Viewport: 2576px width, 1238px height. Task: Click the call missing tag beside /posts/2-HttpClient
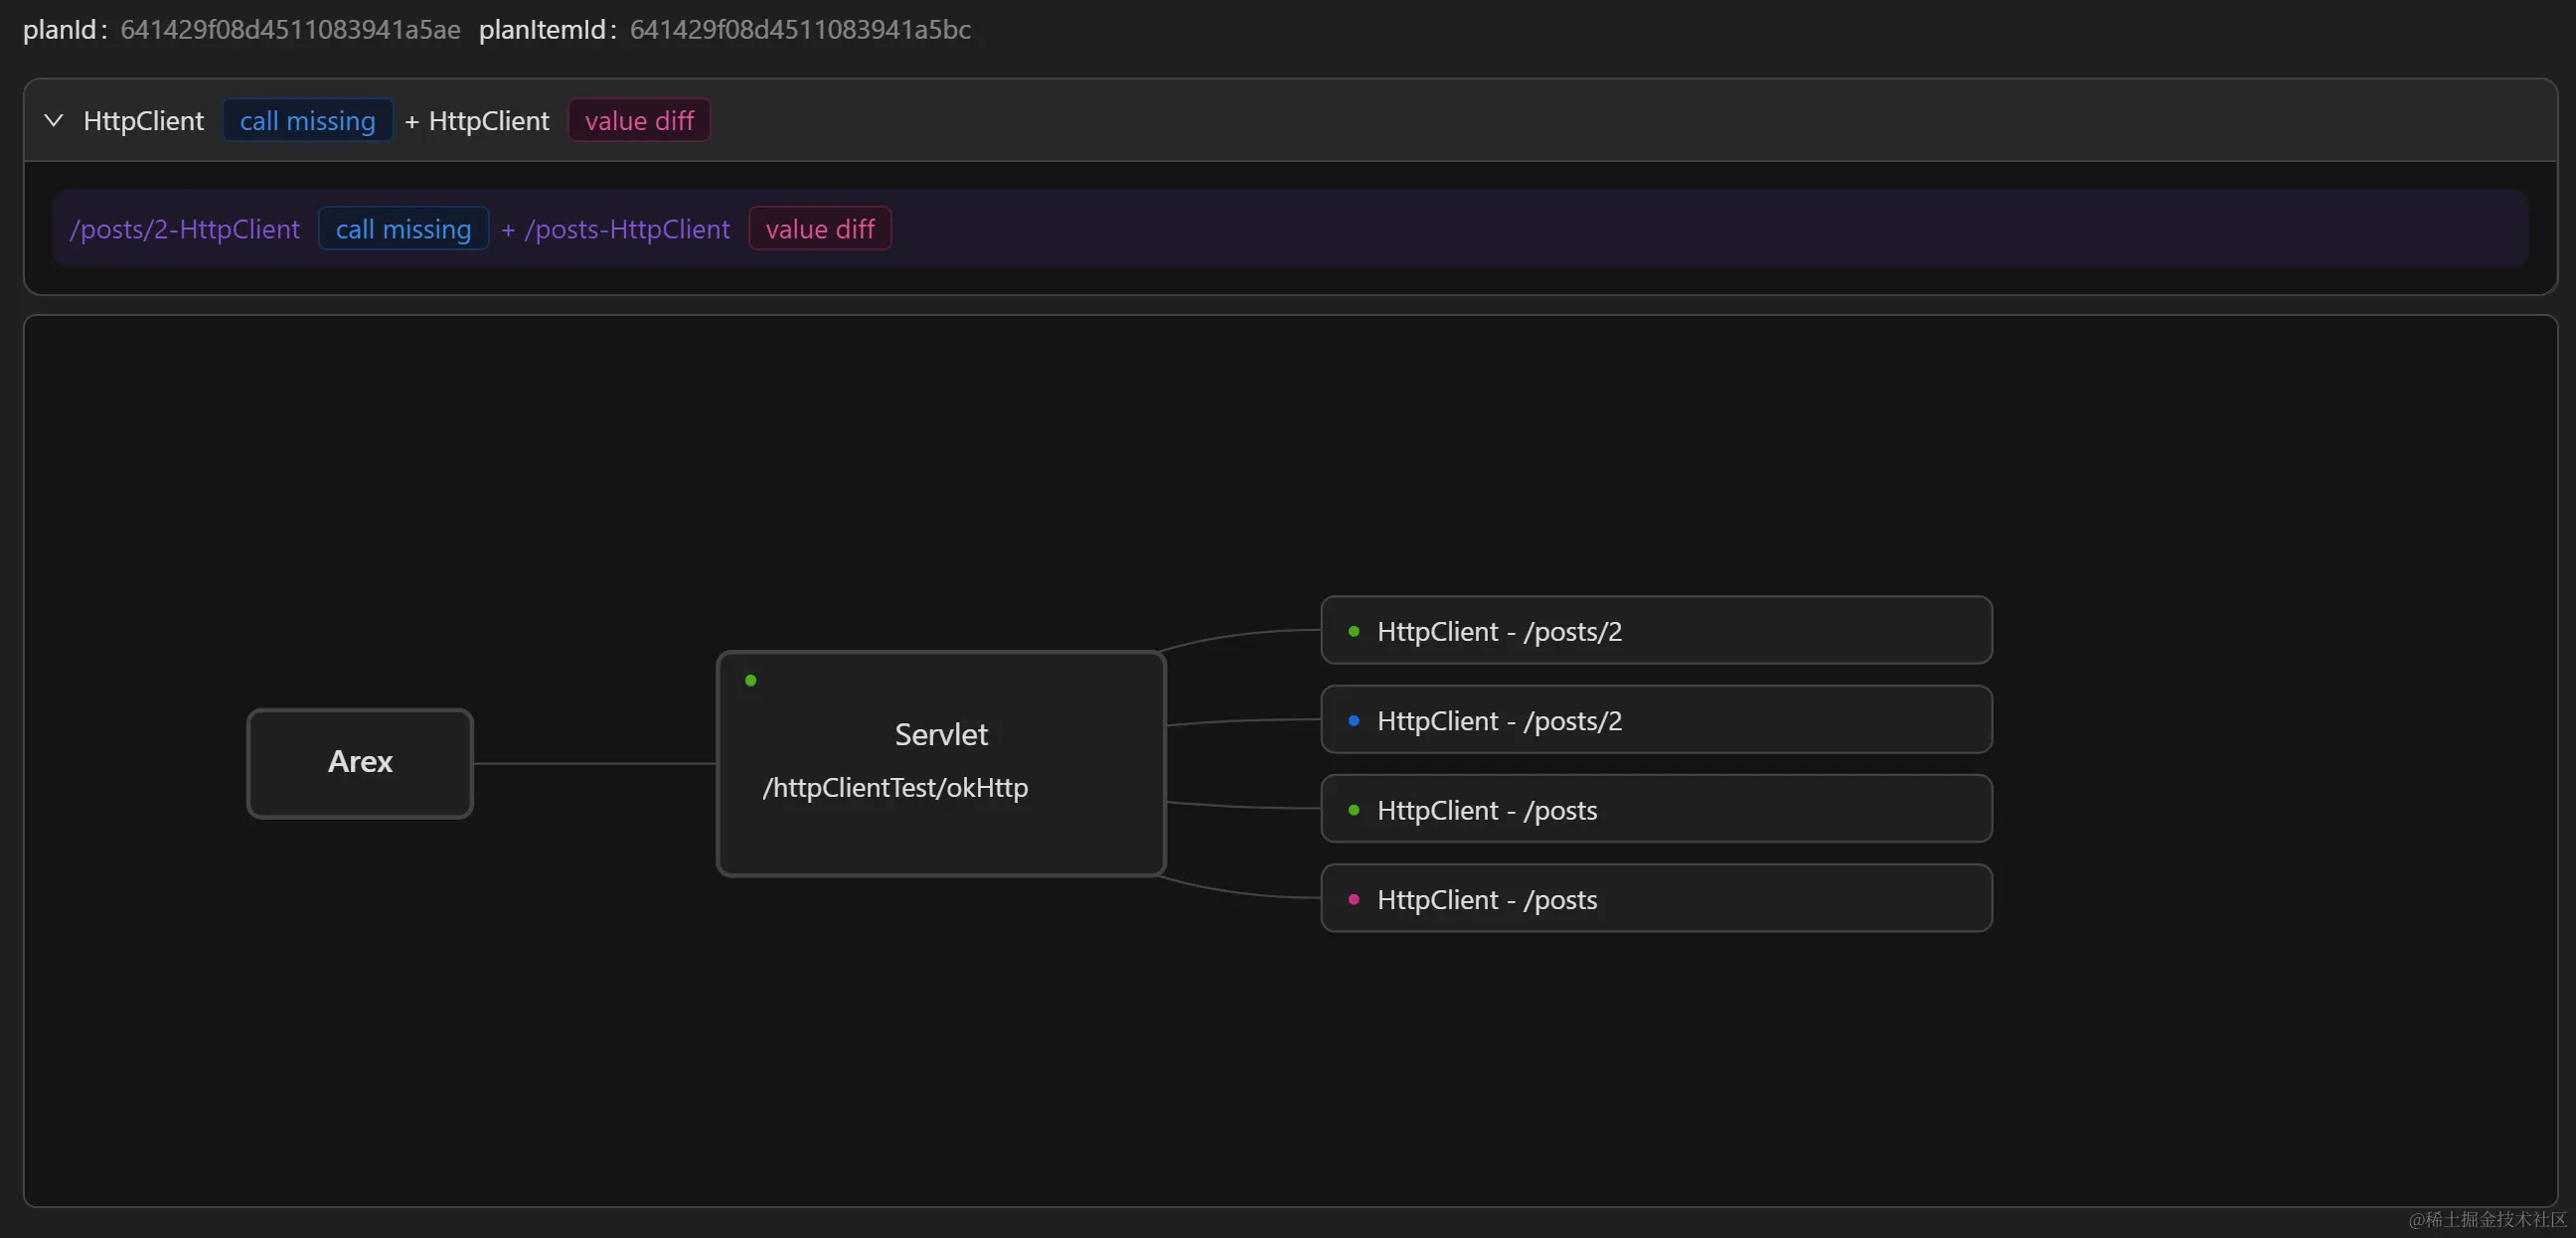tap(403, 229)
